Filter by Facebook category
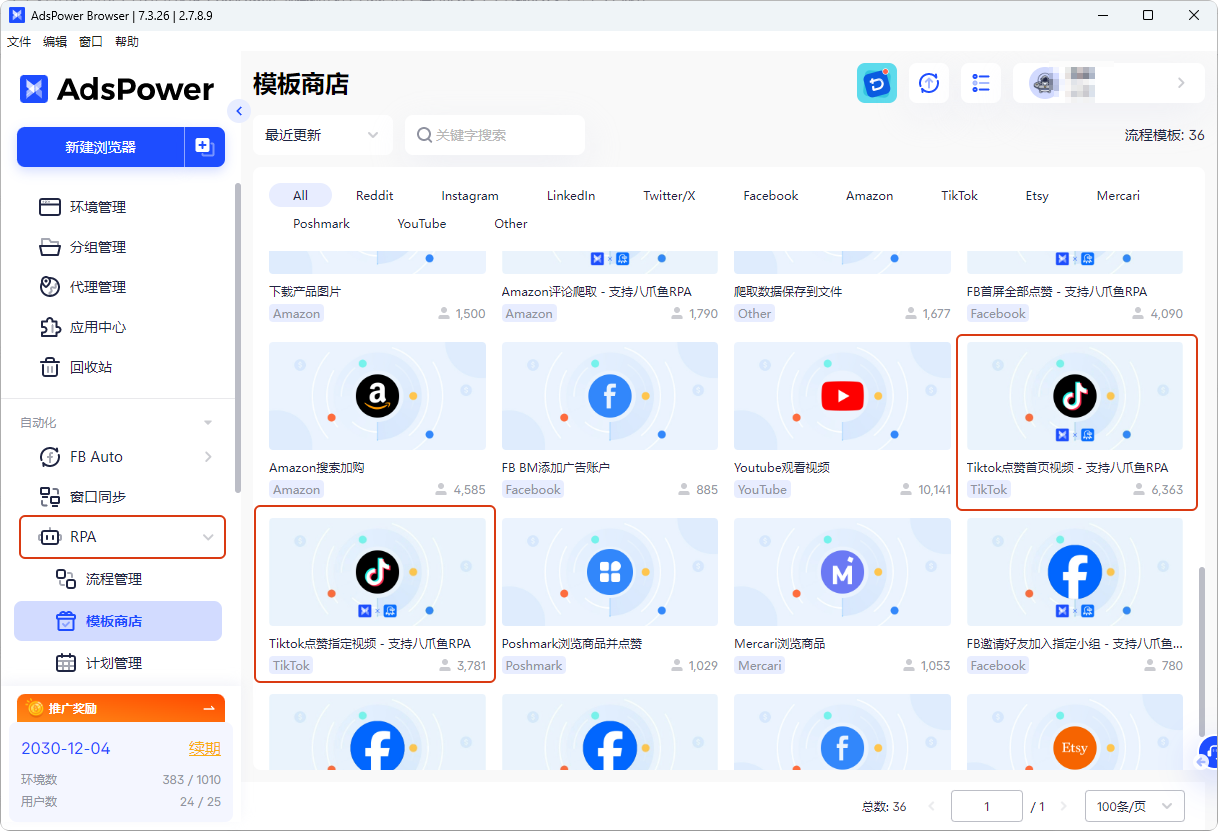 click(771, 195)
